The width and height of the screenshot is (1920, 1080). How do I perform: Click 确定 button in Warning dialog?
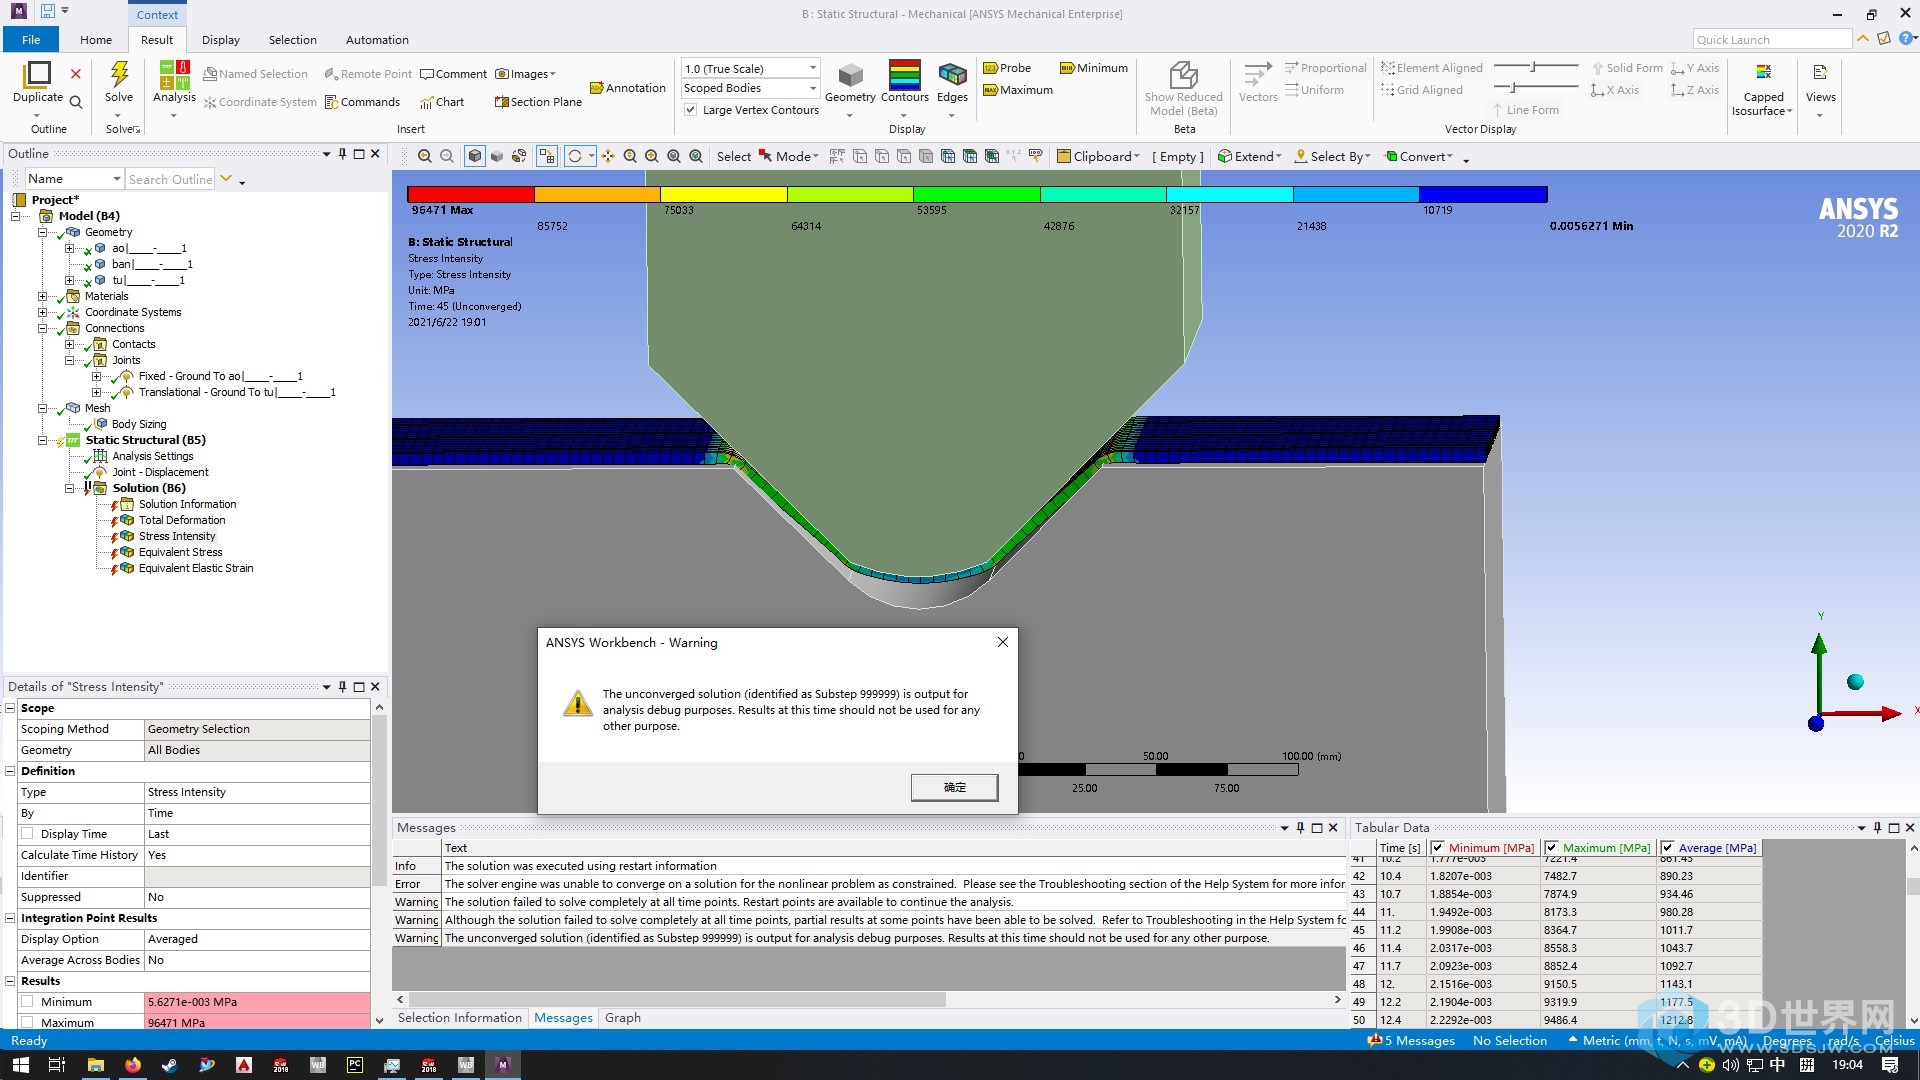(x=954, y=787)
